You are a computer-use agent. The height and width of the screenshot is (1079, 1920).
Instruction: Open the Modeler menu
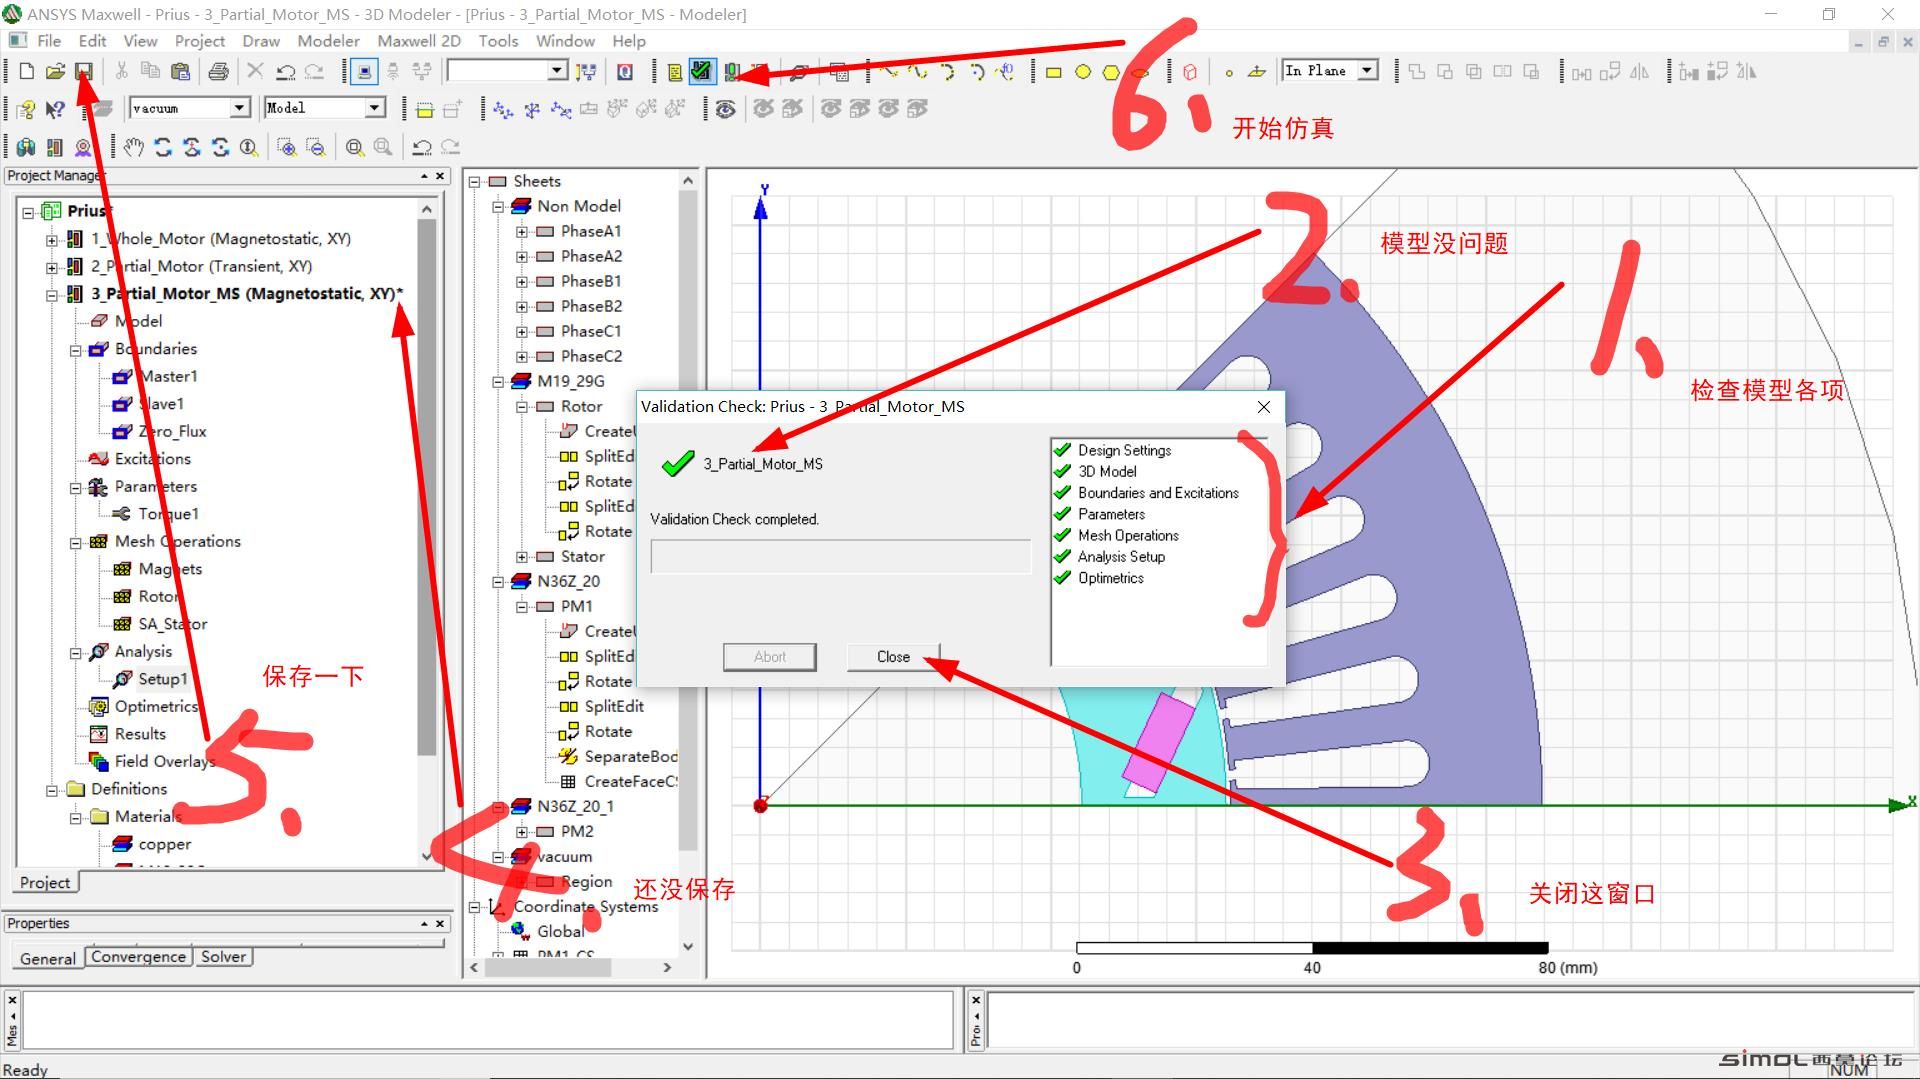click(328, 41)
